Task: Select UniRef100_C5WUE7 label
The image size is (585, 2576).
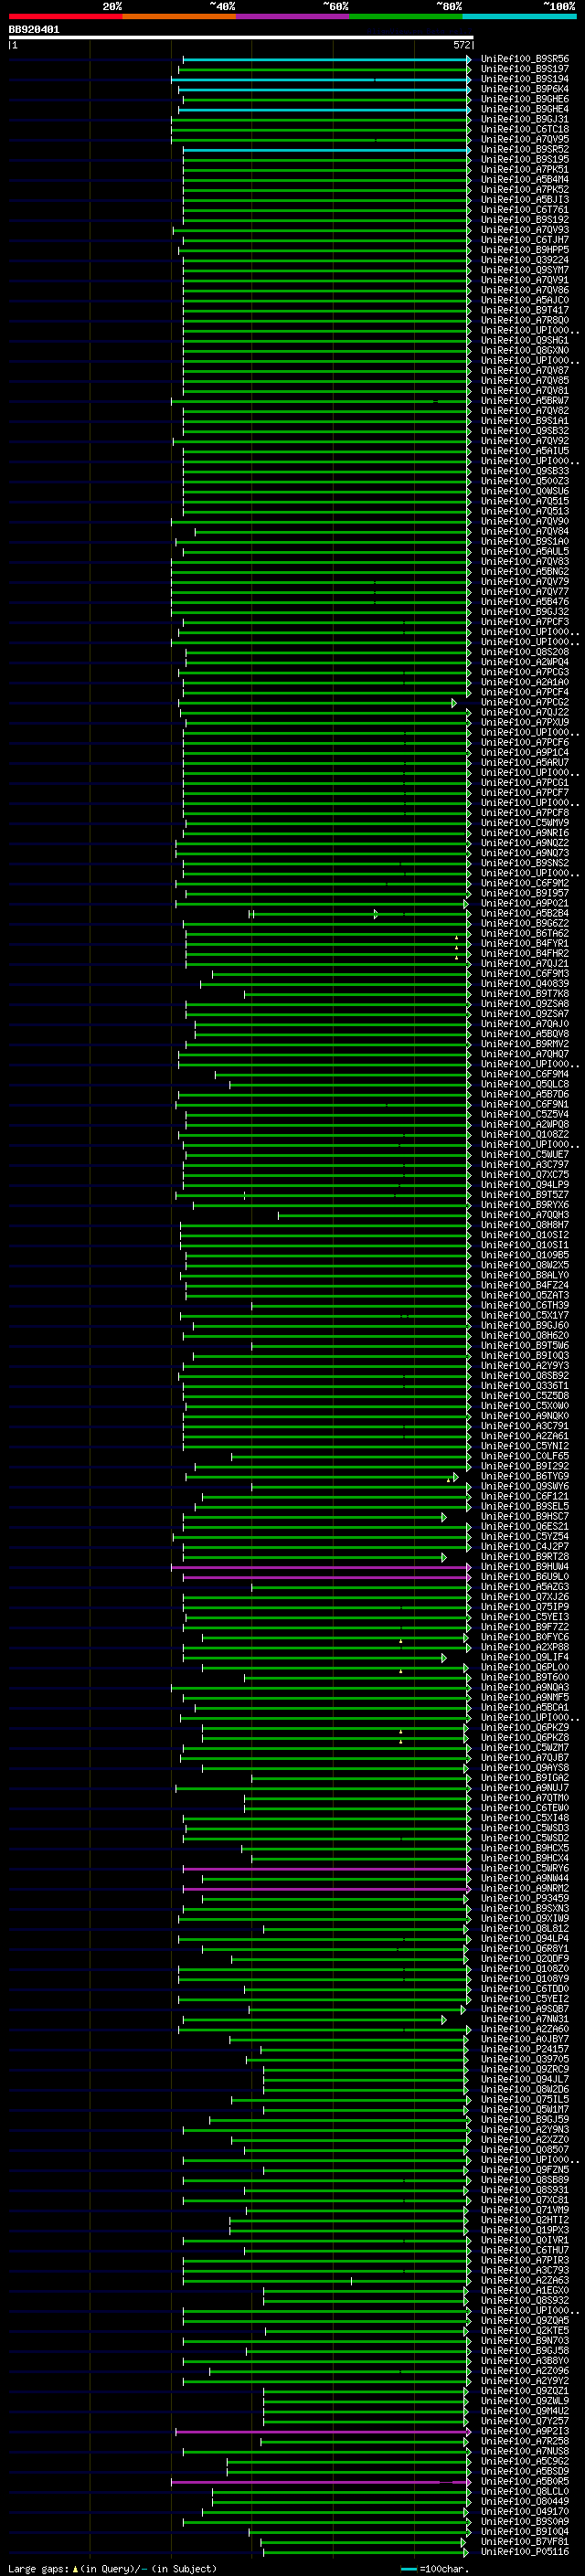Action: (x=524, y=1155)
